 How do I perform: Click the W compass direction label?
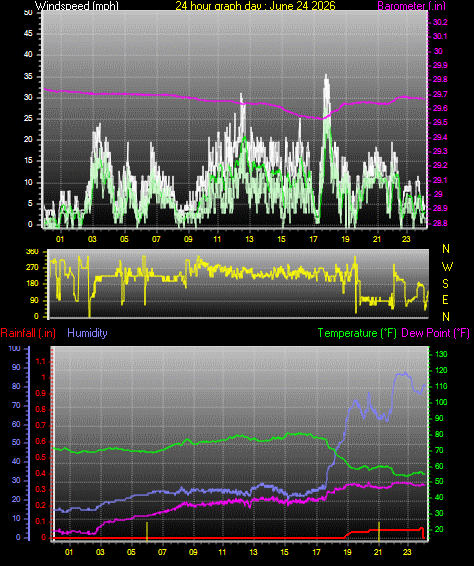point(447,266)
